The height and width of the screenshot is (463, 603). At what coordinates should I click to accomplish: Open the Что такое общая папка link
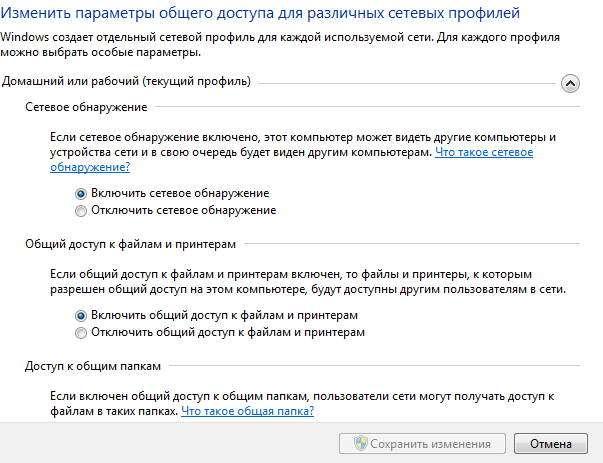tap(247, 411)
